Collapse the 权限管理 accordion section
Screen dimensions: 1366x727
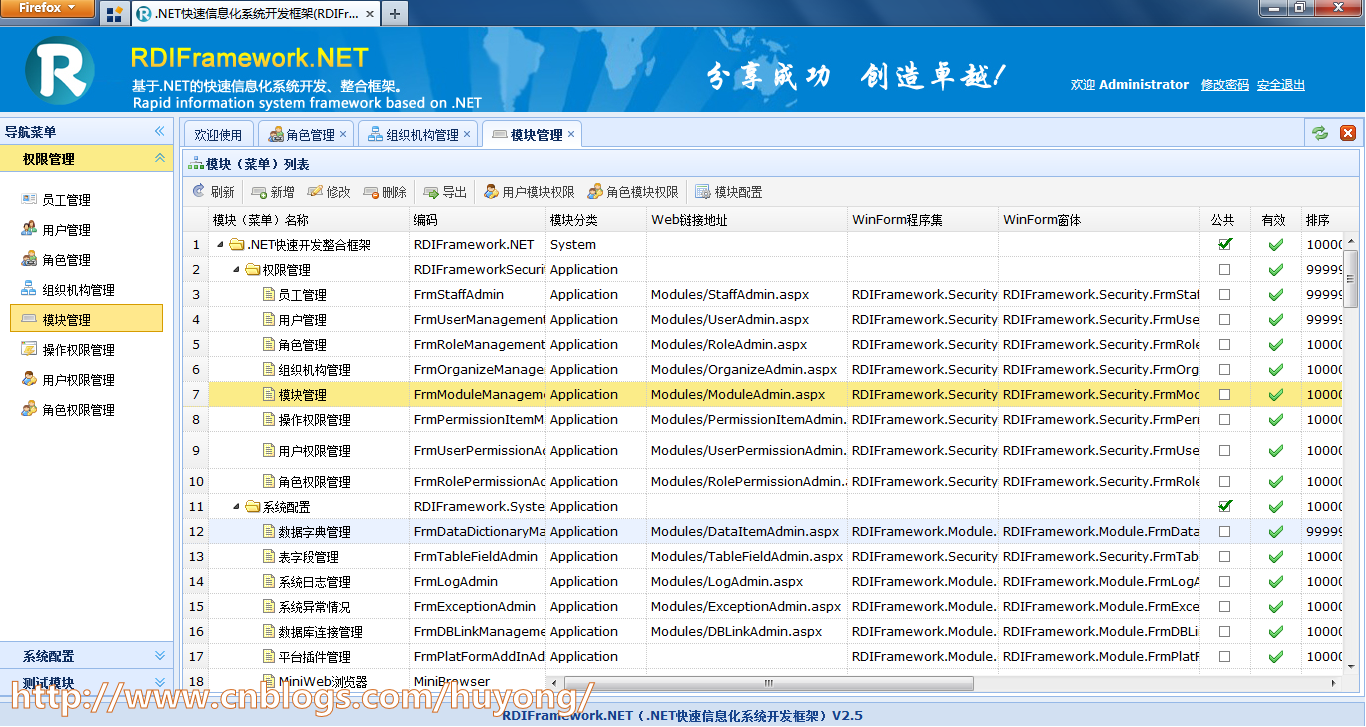coord(159,158)
